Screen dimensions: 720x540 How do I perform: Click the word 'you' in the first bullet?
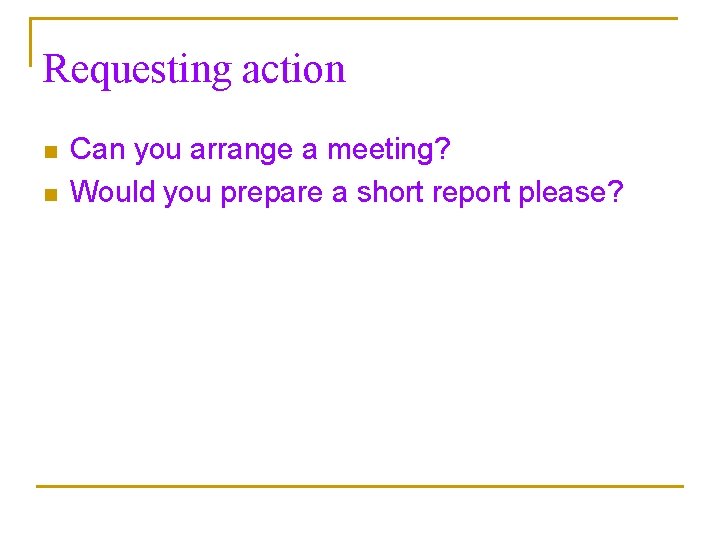(x=158, y=152)
